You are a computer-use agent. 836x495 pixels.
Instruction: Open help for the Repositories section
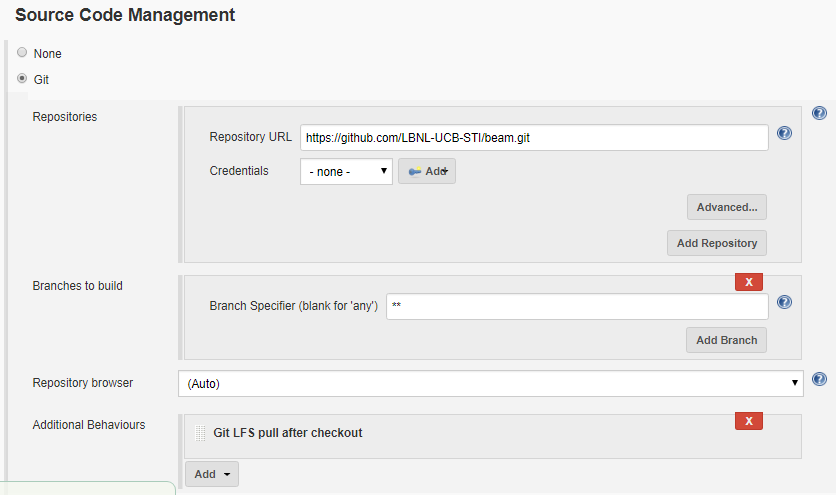tap(819, 113)
